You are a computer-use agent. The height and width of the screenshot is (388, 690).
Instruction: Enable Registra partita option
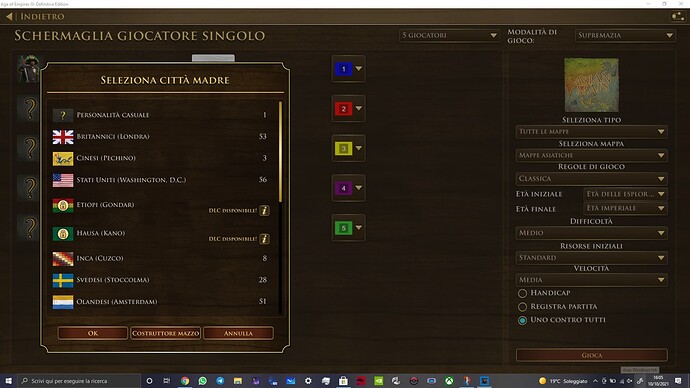pyautogui.click(x=522, y=307)
